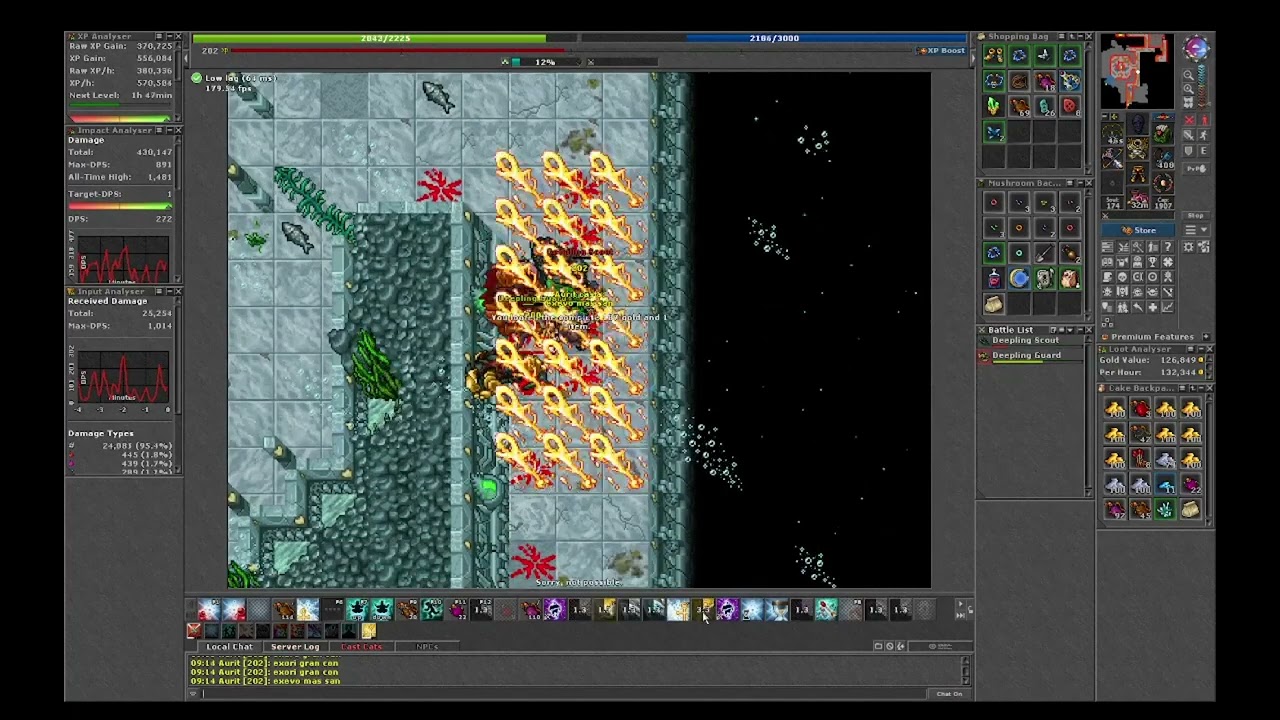Toggle the red X stop-attack mode
The height and width of the screenshot is (720, 1280).
click(1190, 120)
